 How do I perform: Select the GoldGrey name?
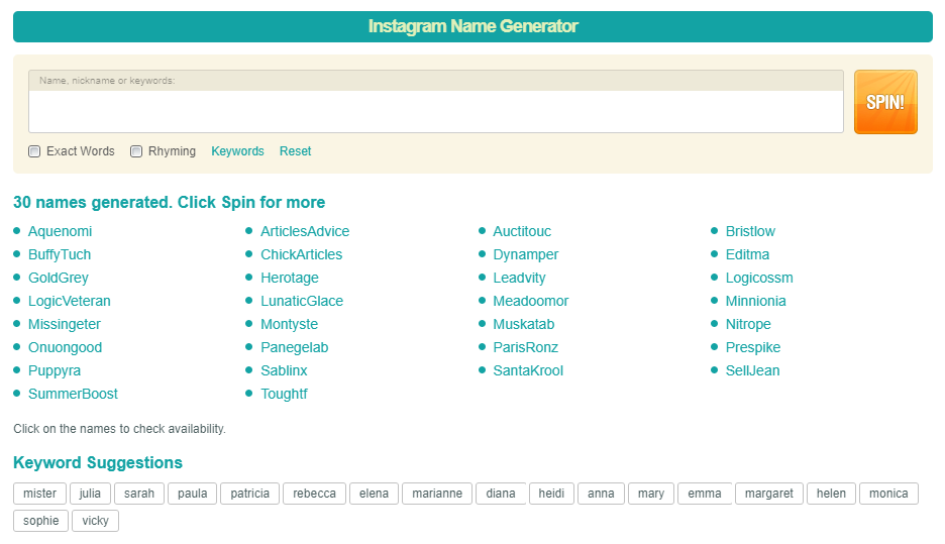[x=58, y=278]
